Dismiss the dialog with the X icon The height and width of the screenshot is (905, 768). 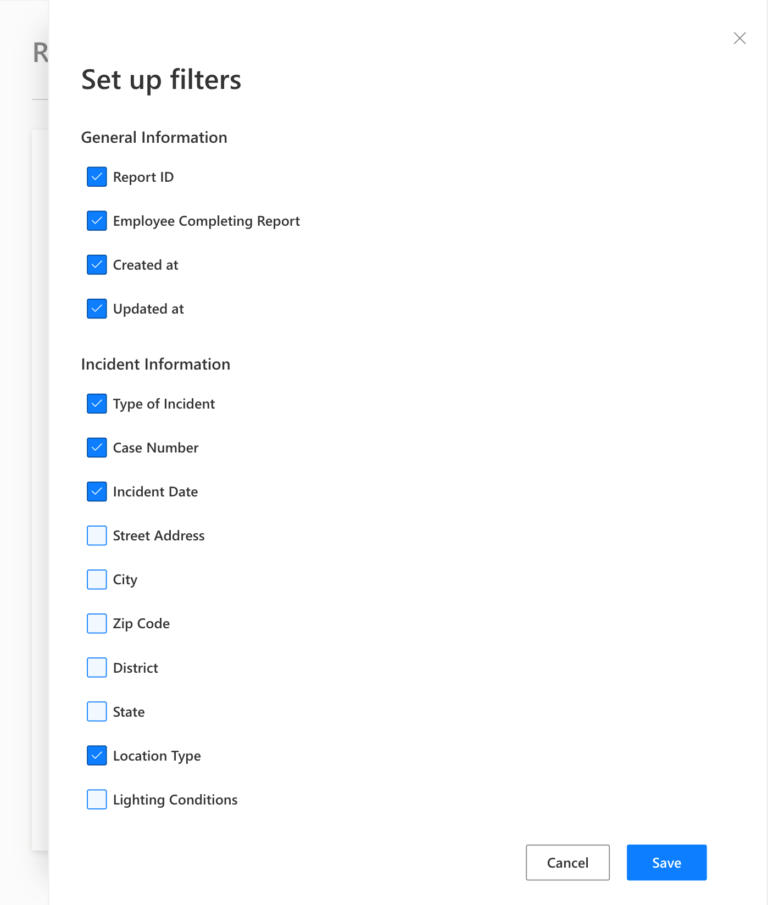tap(739, 38)
